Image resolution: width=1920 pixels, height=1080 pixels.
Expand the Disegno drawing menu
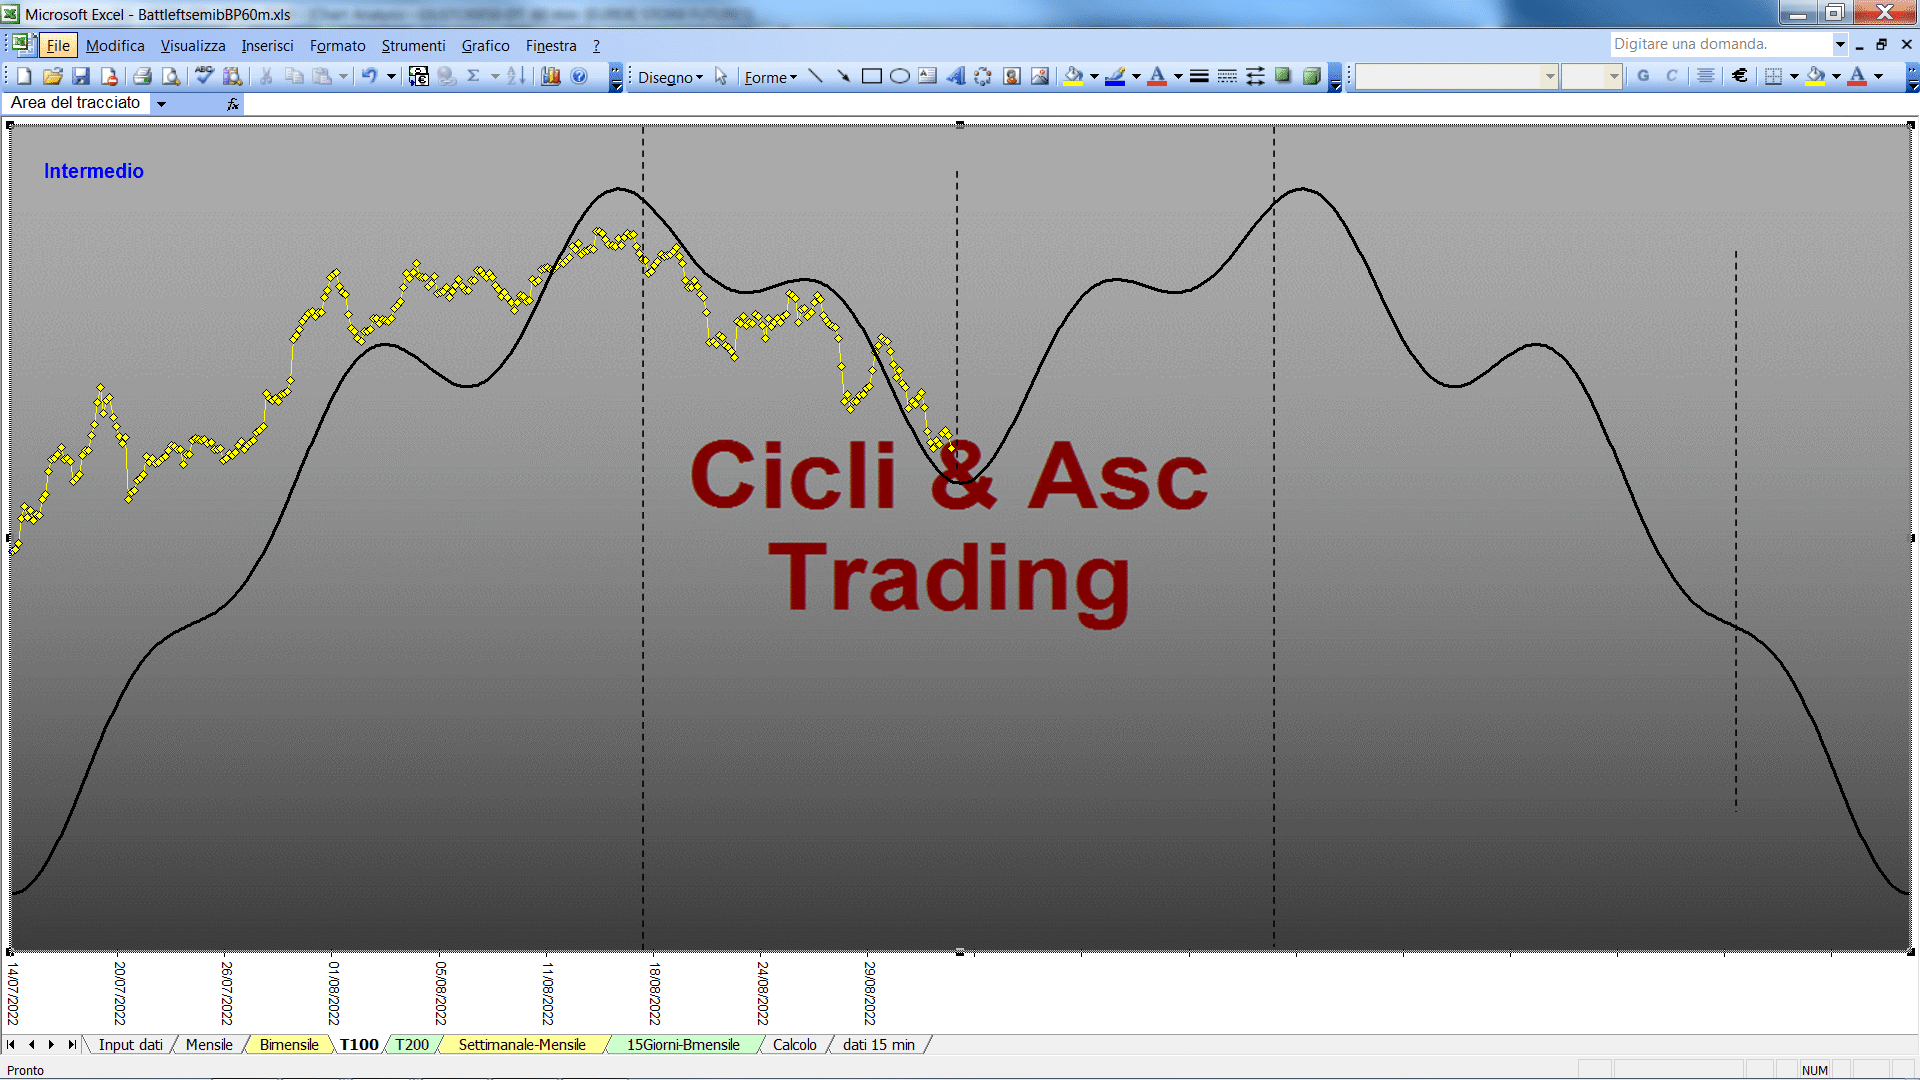(670, 77)
